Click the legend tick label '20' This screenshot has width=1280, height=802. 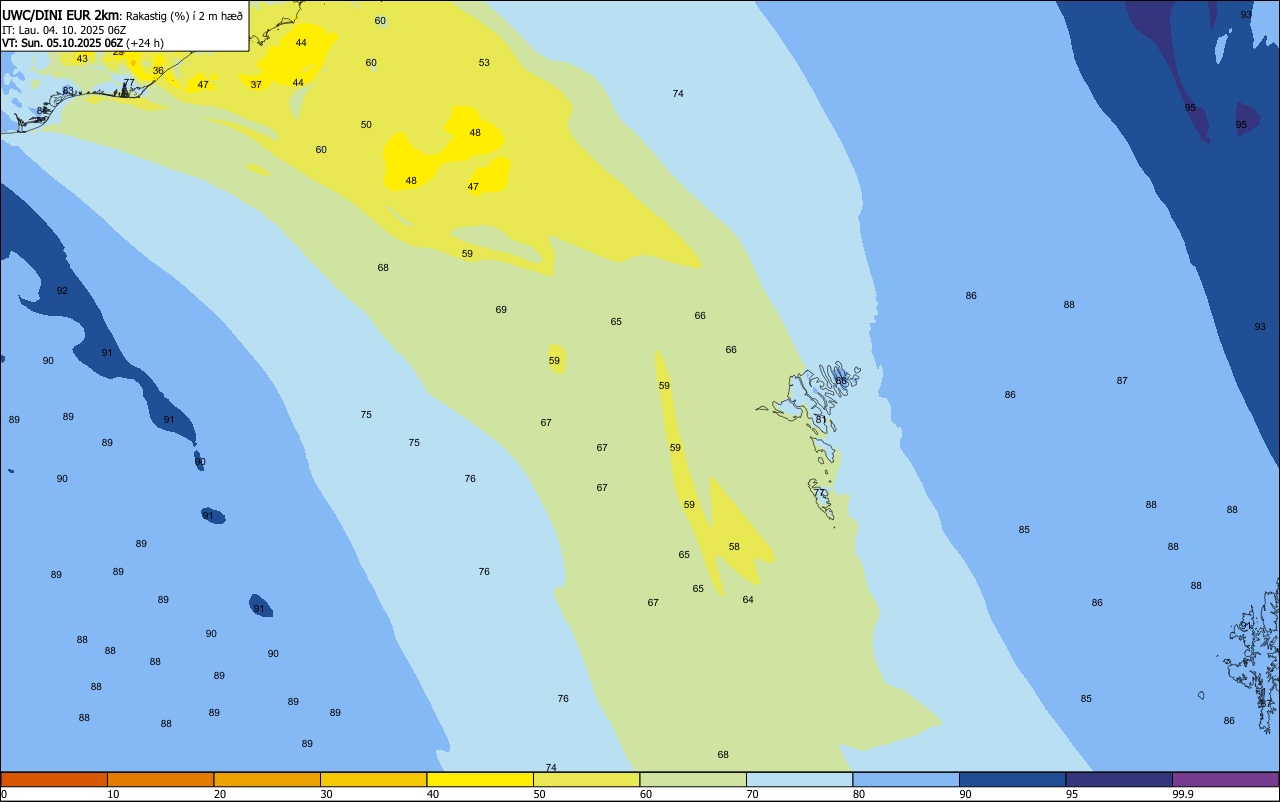tap(220, 794)
